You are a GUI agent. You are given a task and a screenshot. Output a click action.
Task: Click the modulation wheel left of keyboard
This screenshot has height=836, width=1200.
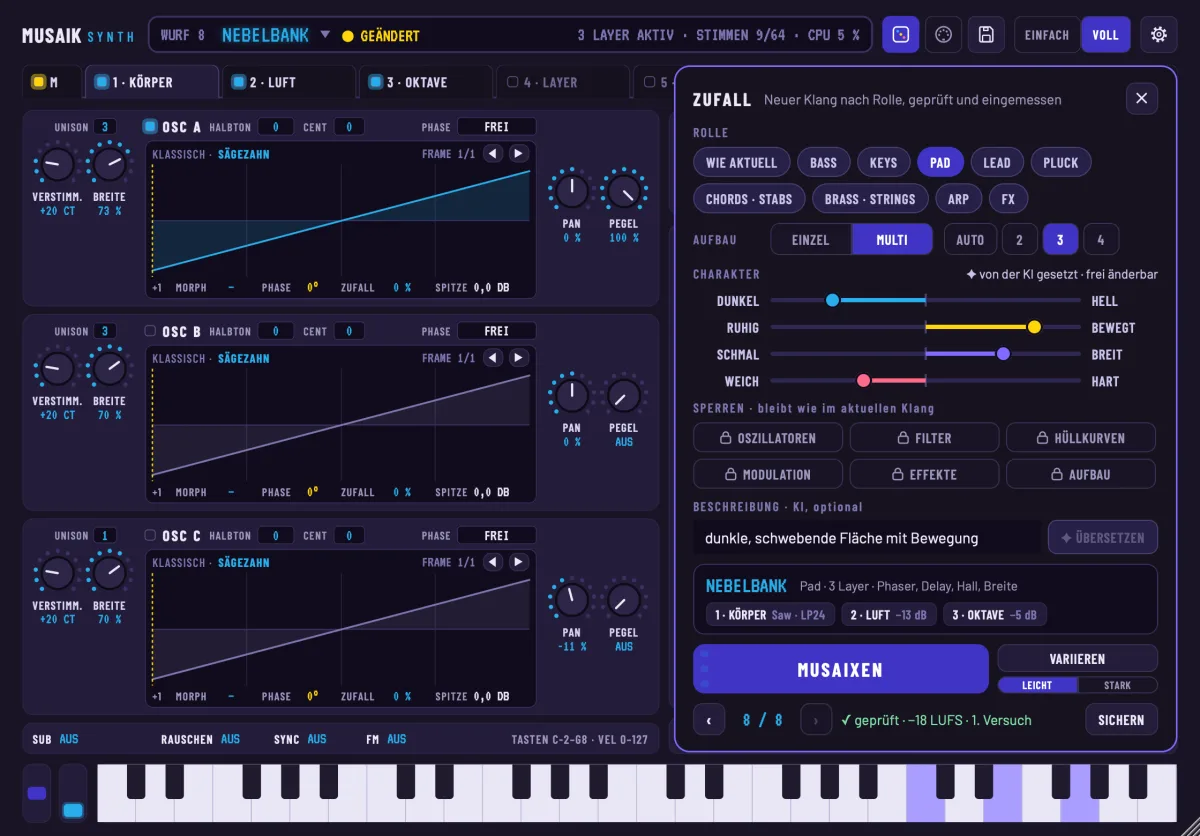coord(73,793)
